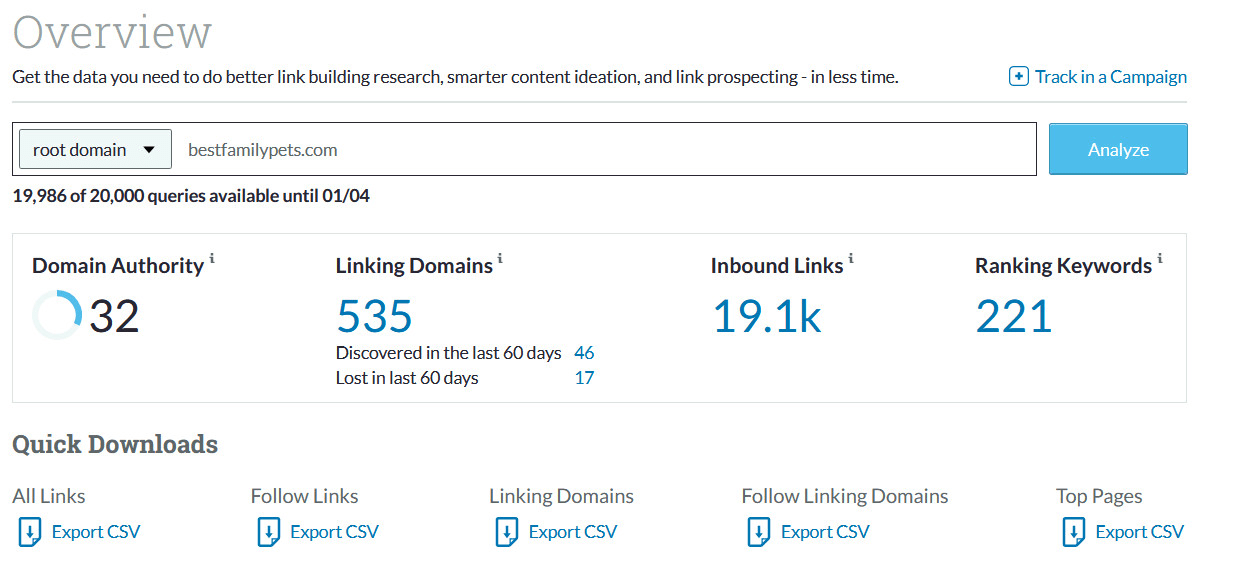Click the domain URL input field
The height and width of the screenshot is (577, 1252).
[x=600, y=150]
